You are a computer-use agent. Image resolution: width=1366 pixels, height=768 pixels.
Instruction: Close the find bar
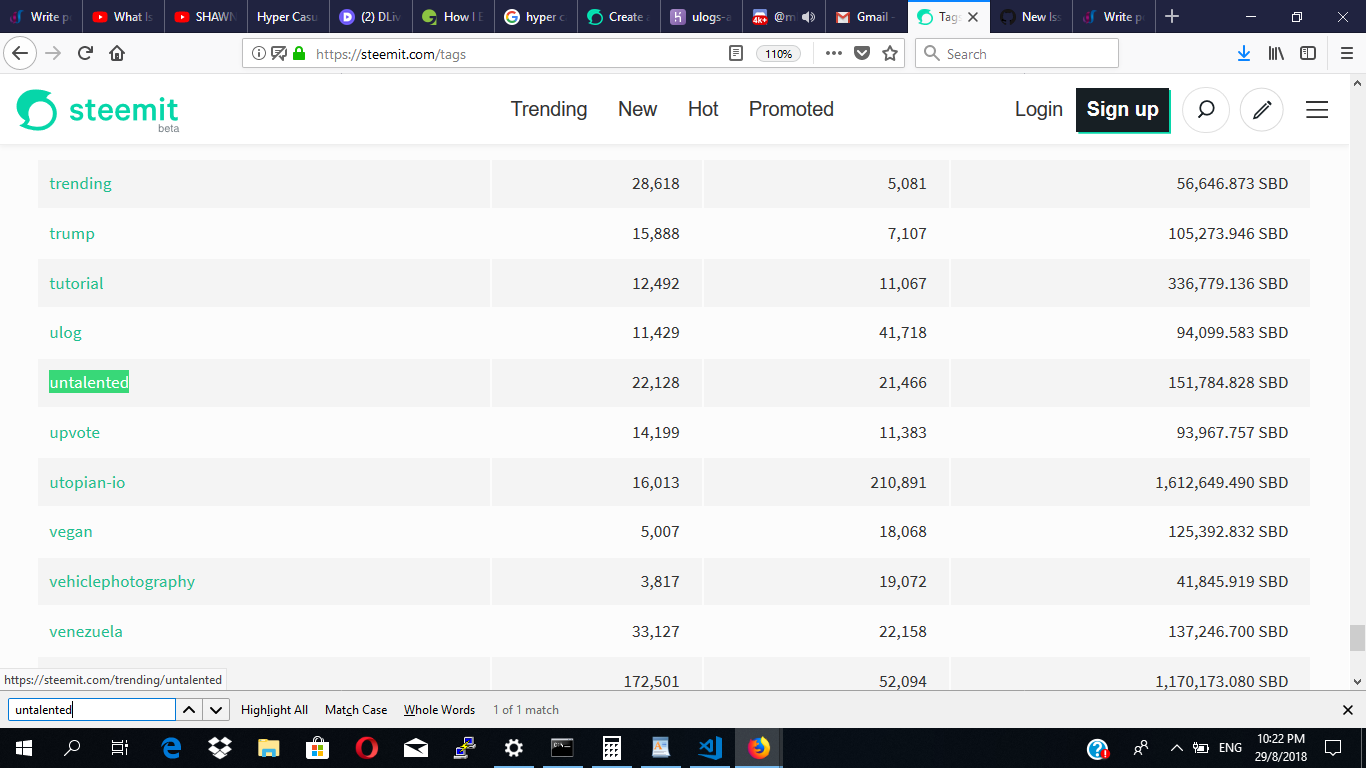click(1347, 710)
